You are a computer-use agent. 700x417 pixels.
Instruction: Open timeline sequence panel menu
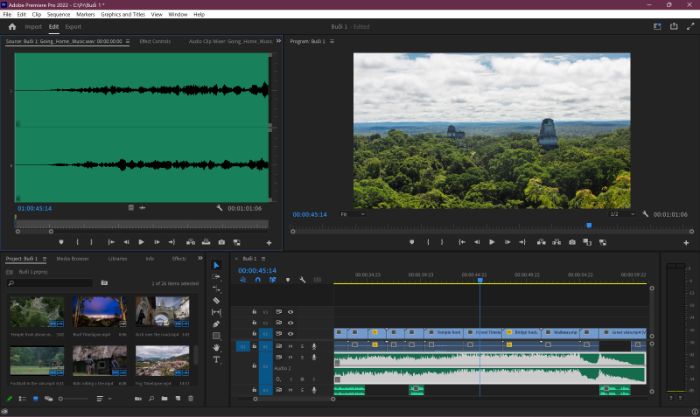pyautogui.click(x=263, y=259)
